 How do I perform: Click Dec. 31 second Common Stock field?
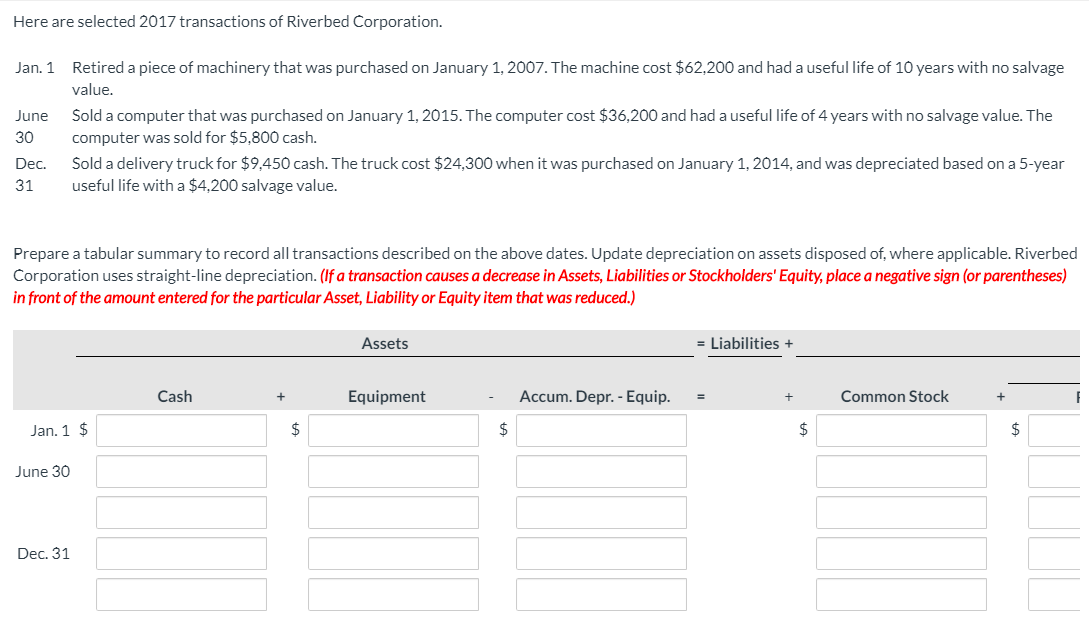[901, 594]
